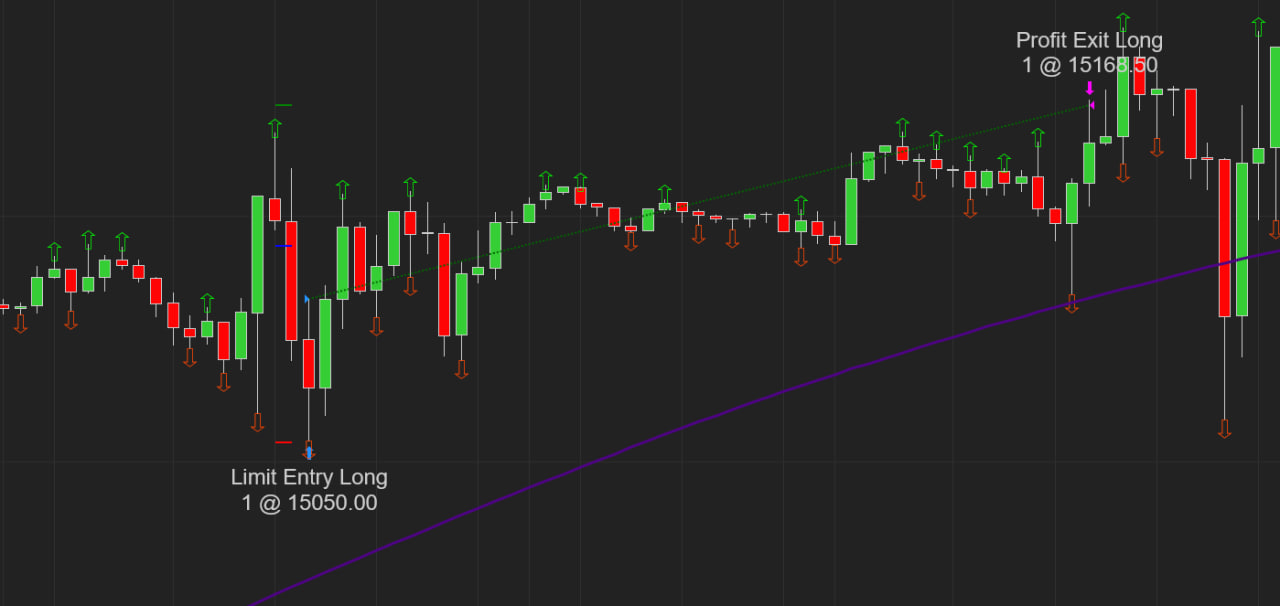
Task: Click the magenta exit triangle ending the dotted line
Action: (x=1091, y=105)
